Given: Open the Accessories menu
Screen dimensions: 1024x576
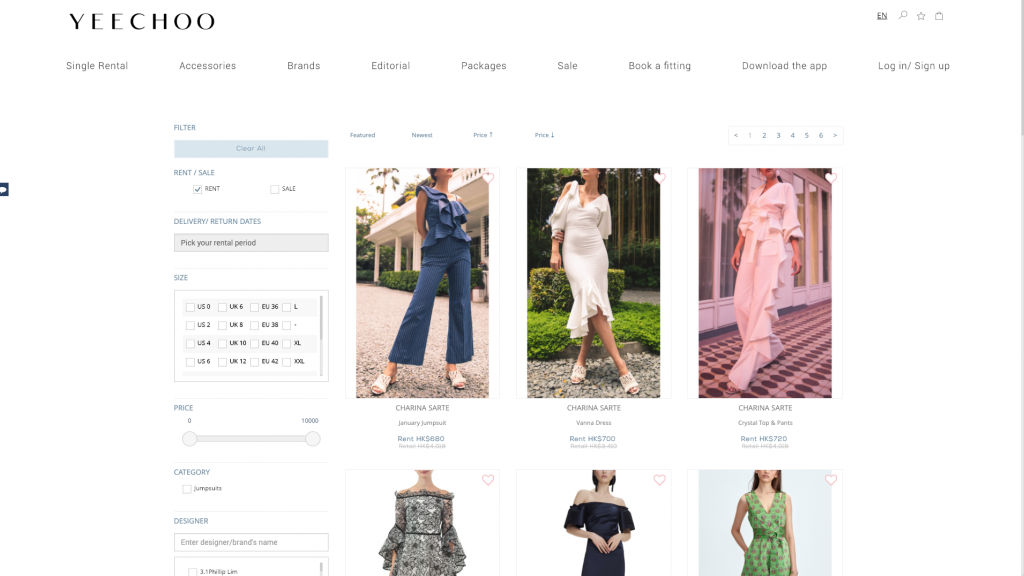Looking at the screenshot, I should [x=207, y=66].
